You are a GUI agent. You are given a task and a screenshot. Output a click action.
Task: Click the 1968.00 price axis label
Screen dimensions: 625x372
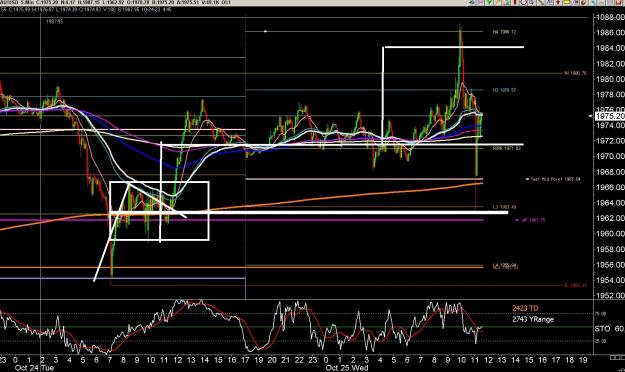click(610, 172)
